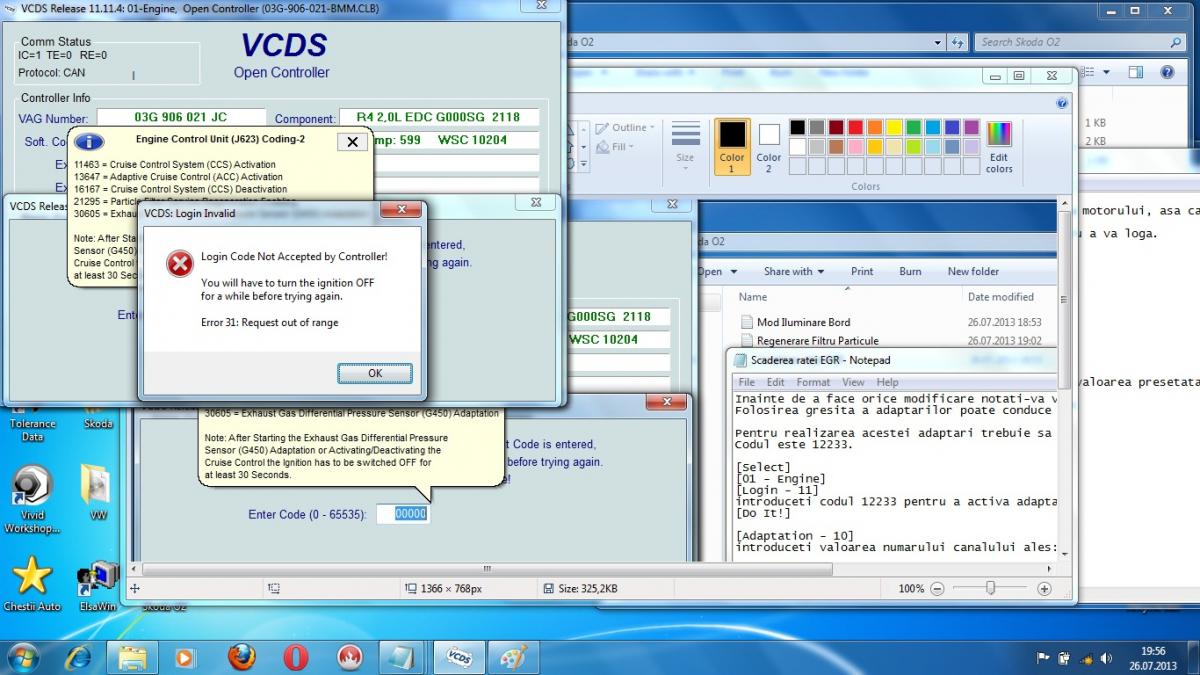Select Color 2 in Paint
1200x675 pixels.
(769, 147)
